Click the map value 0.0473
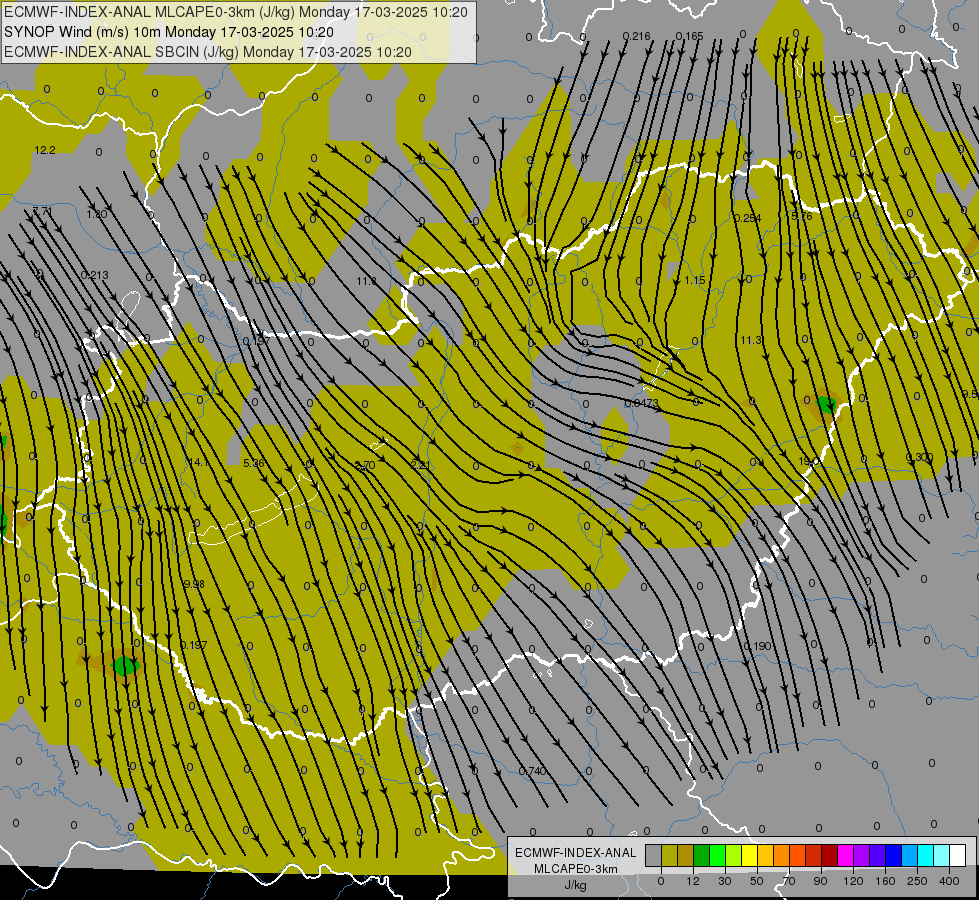 tap(642, 403)
